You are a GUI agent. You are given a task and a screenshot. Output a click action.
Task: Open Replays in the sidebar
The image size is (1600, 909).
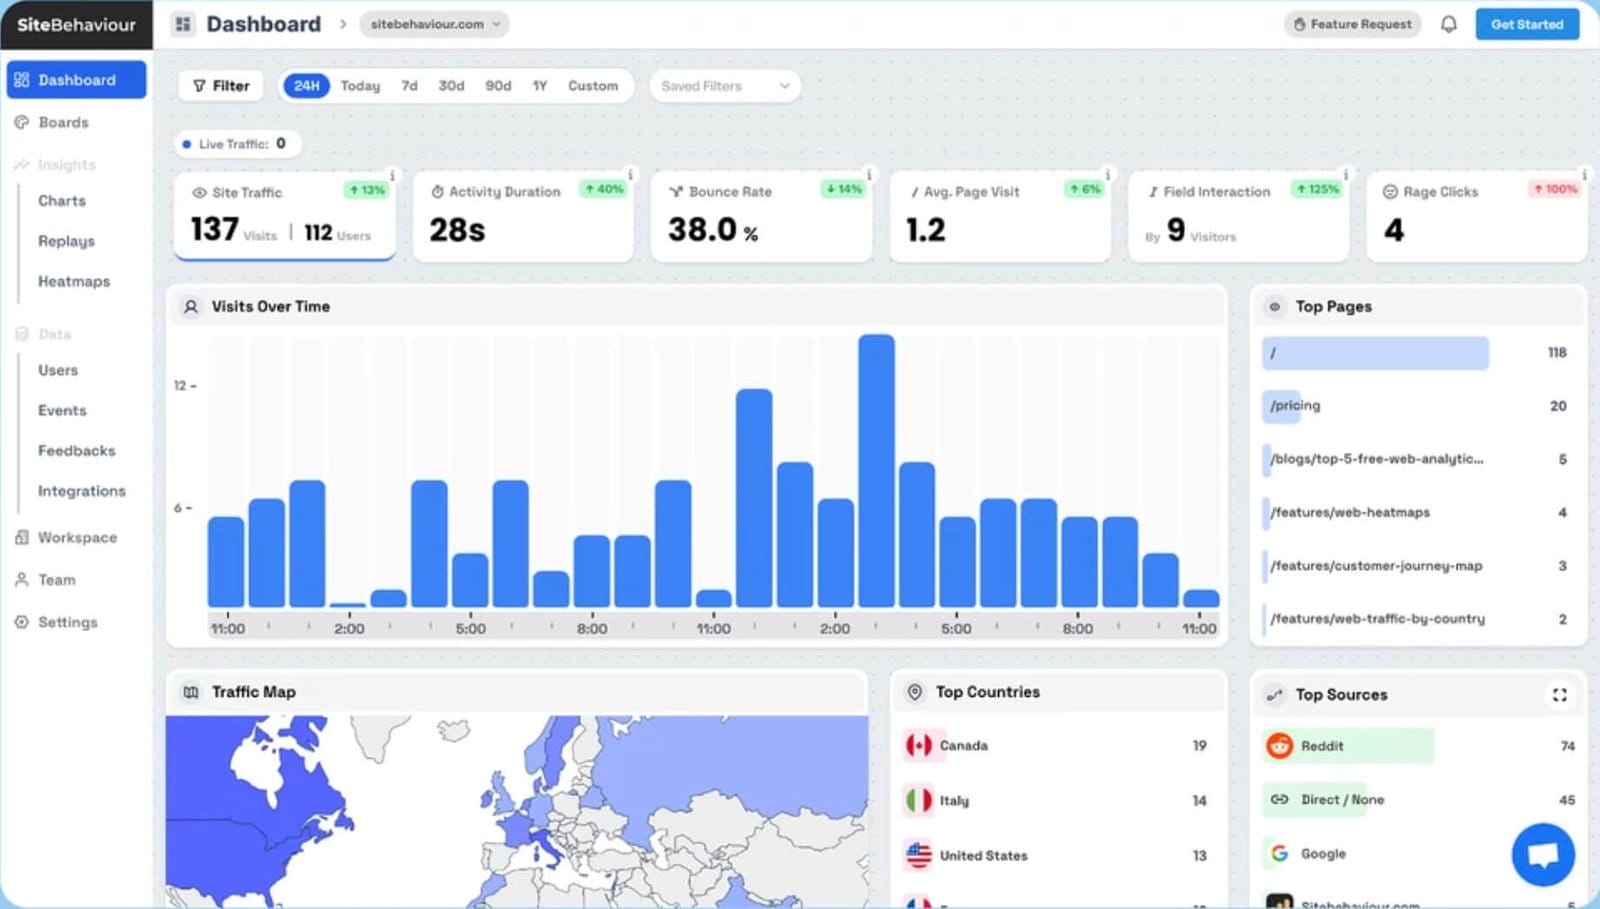point(66,241)
